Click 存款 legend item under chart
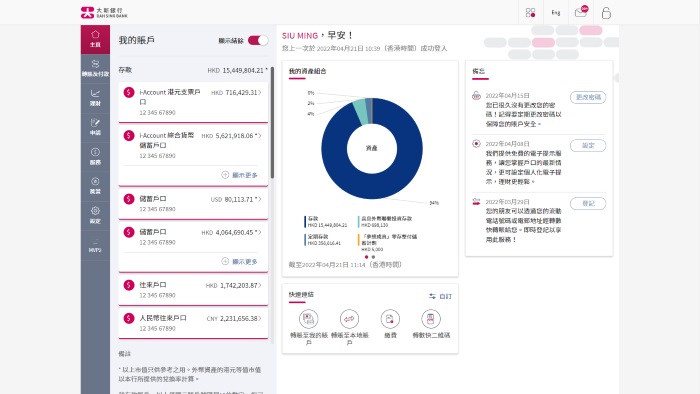Viewport: 700px width, 394px height. click(326, 222)
